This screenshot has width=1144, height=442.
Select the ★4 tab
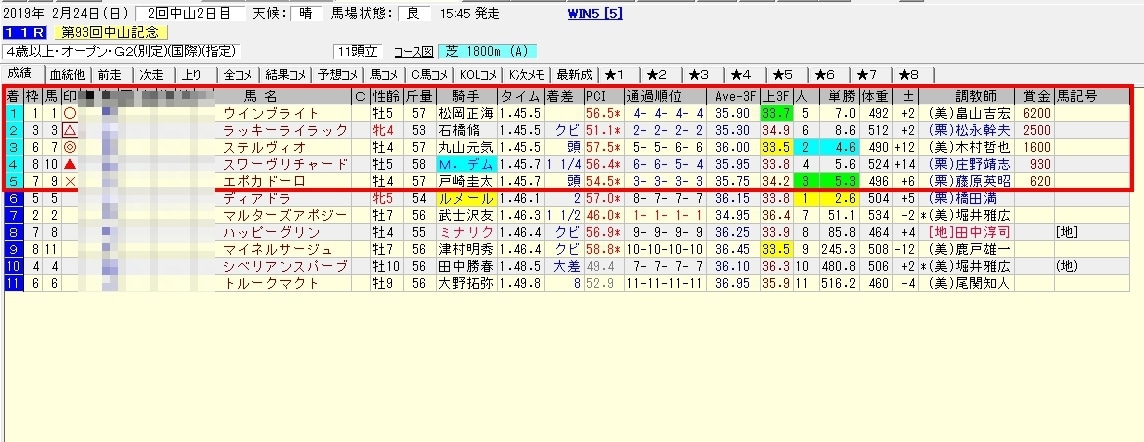click(x=742, y=74)
